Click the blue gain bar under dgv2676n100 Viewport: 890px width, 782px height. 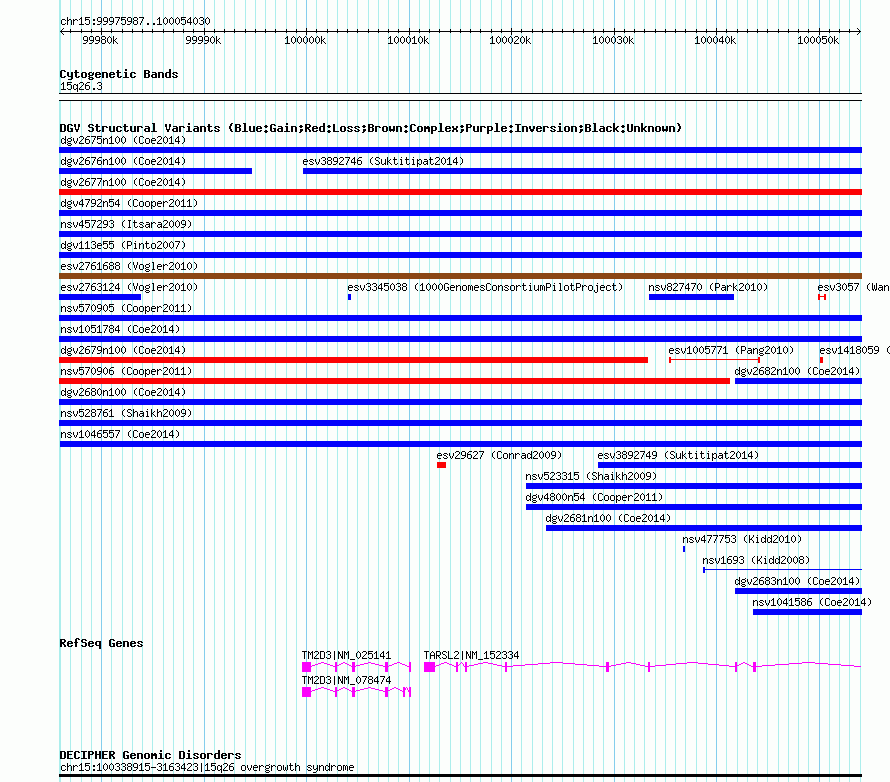(x=156, y=171)
